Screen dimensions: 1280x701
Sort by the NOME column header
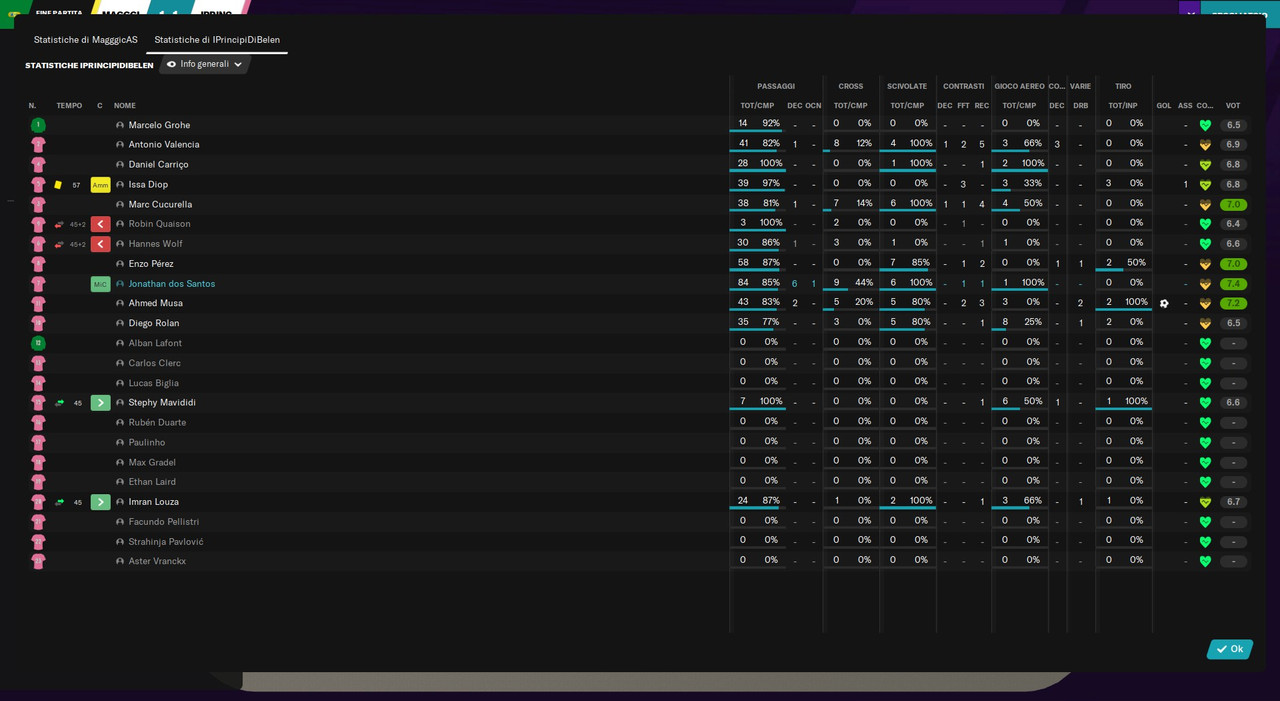125,106
